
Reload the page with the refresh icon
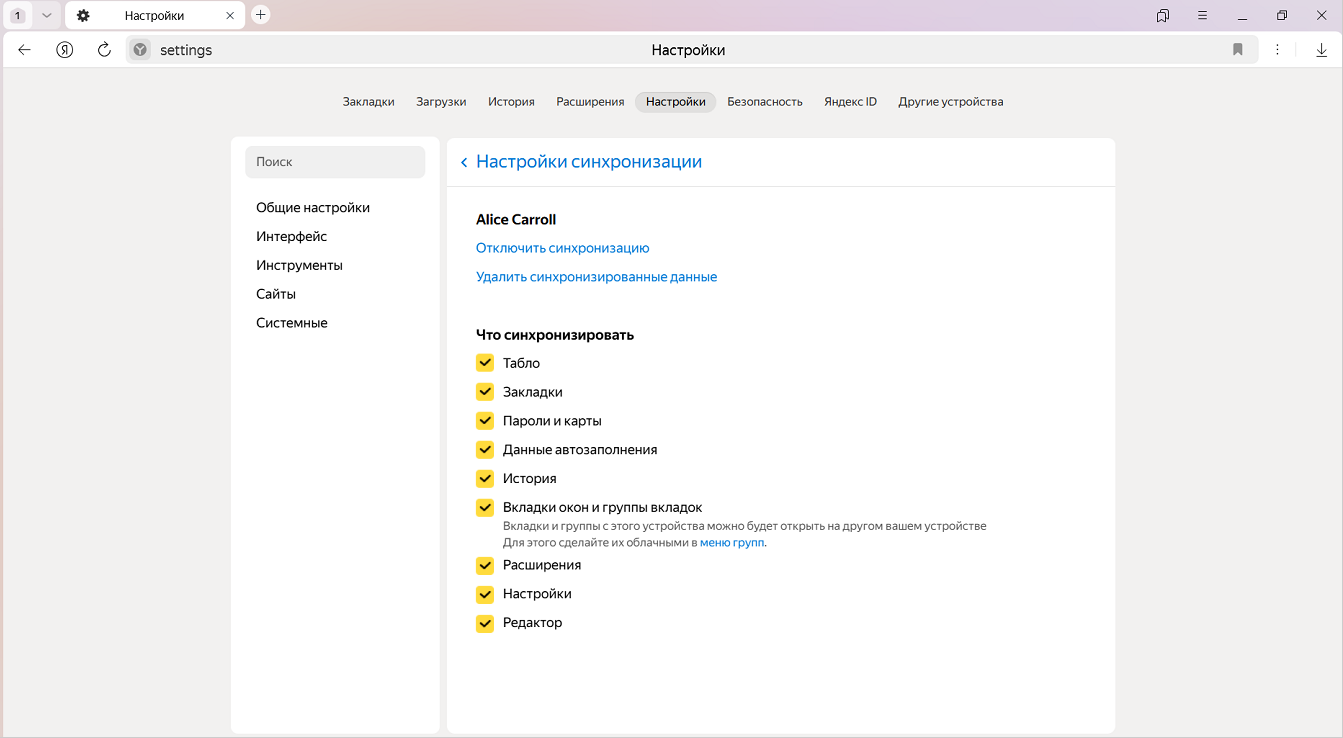click(104, 50)
